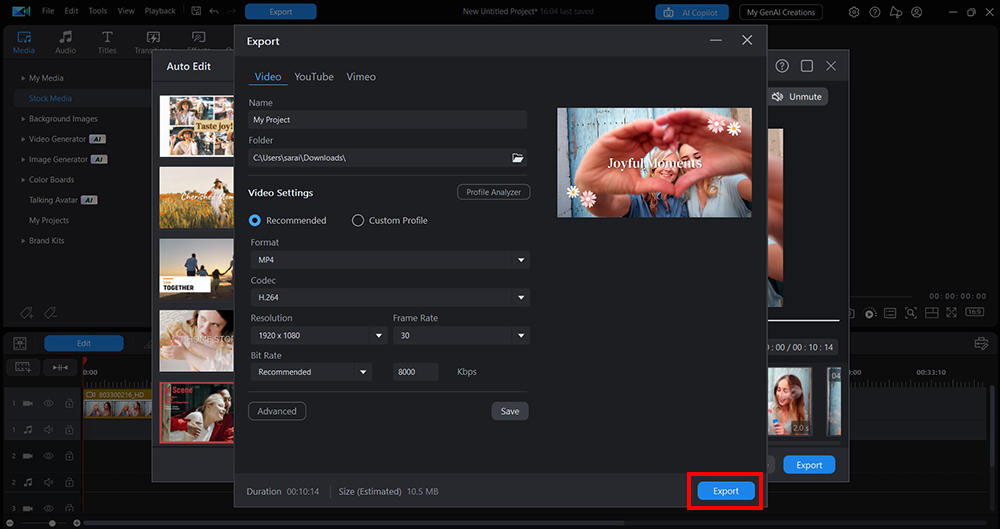This screenshot has width=1000, height=529.
Task: Click the 8000 Kbps bit rate field
Action: point(415,372)
